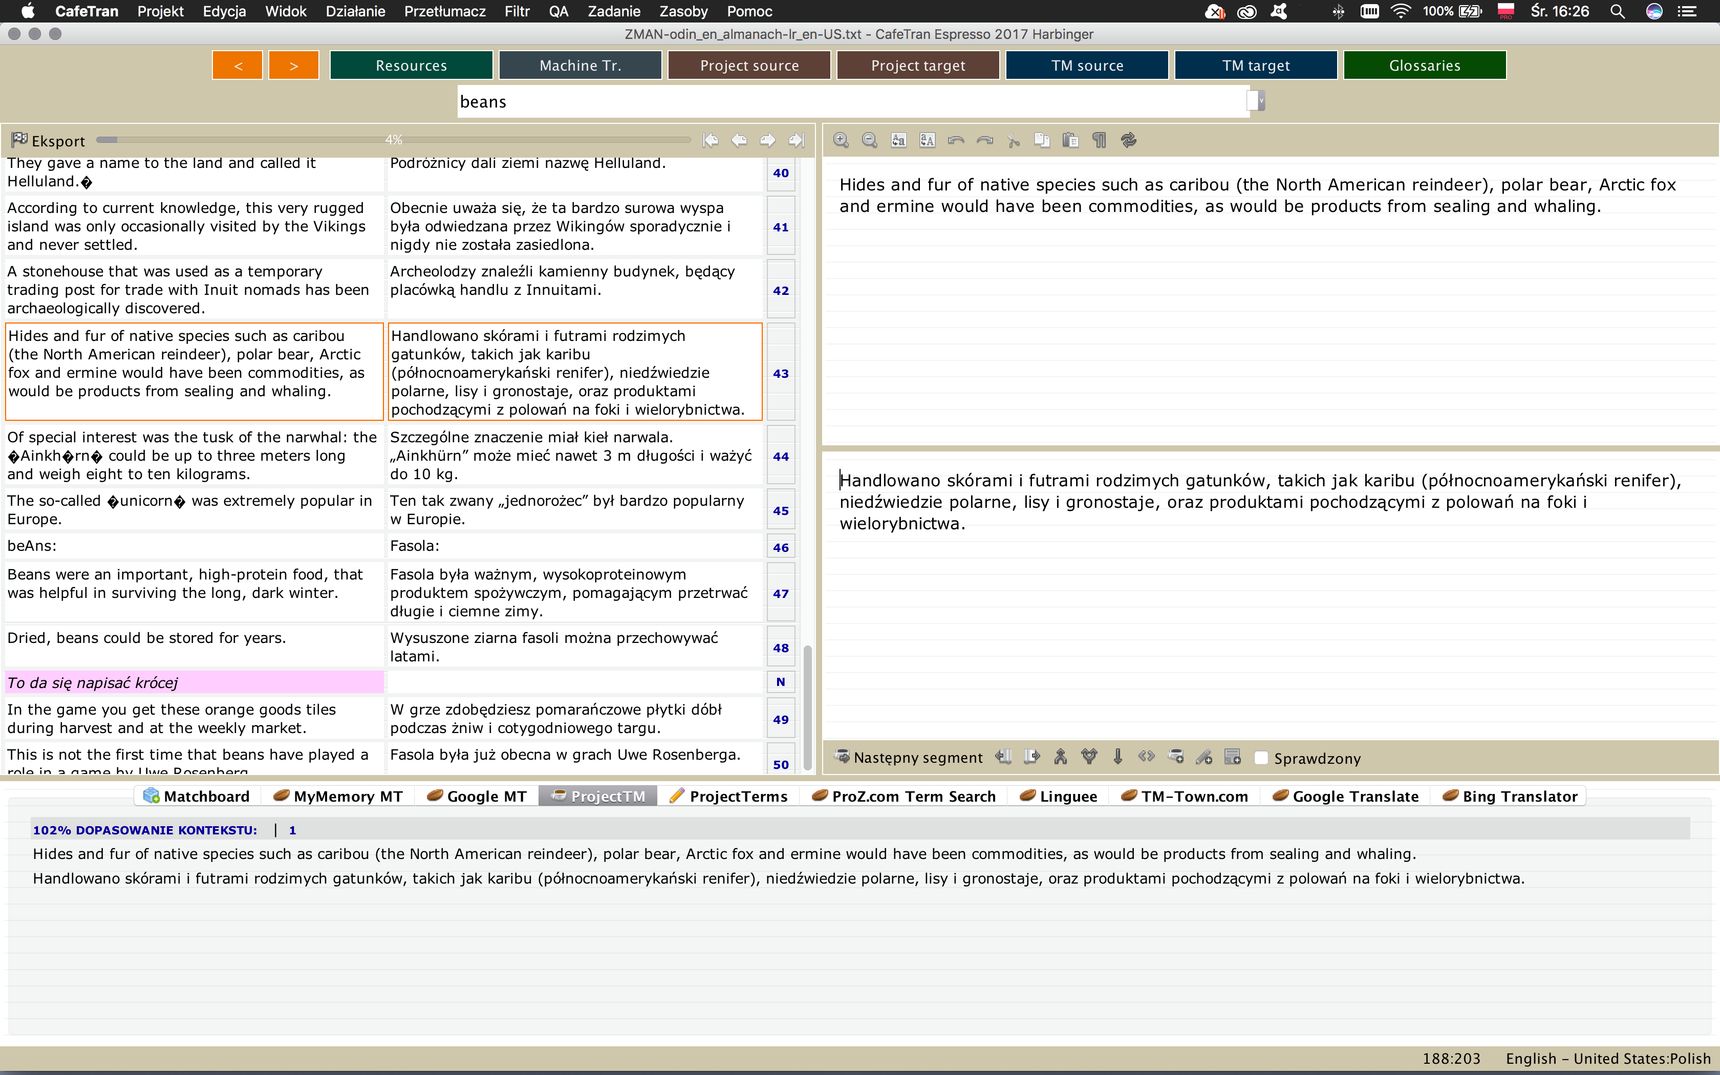Click the join segments merge icon
This screenshot has height=1075, width=1720.
point(1061,757)
